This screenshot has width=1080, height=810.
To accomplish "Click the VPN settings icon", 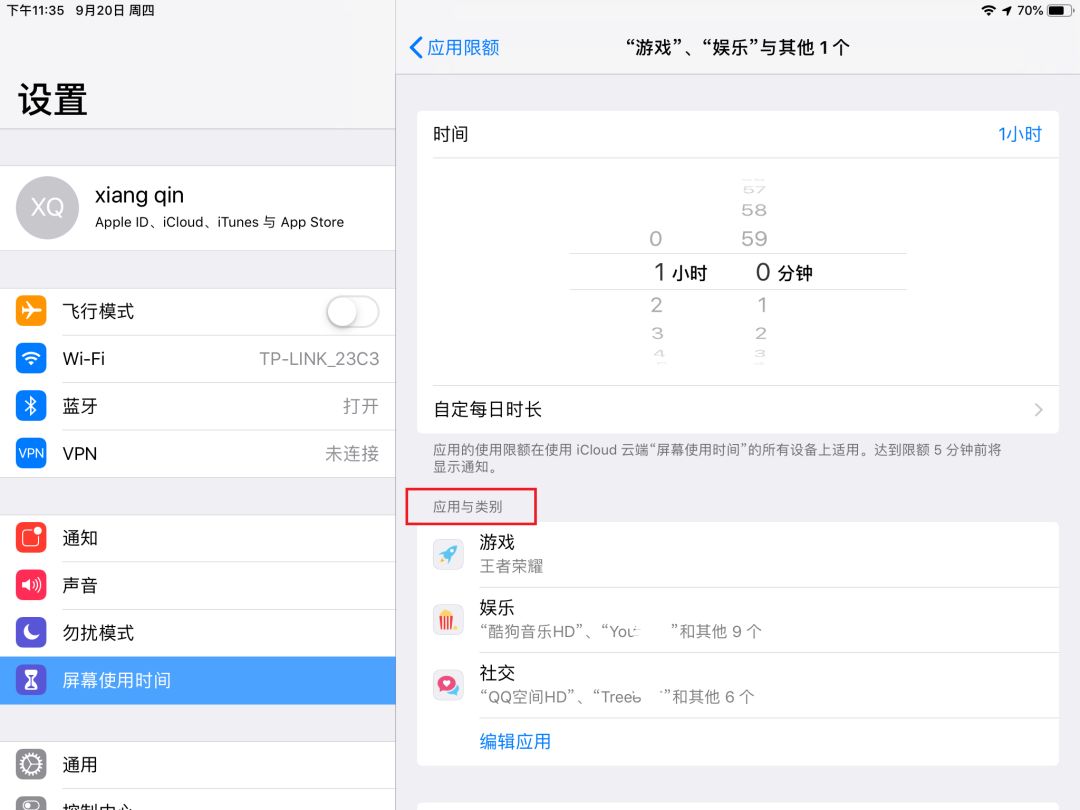I will [31, 454].
